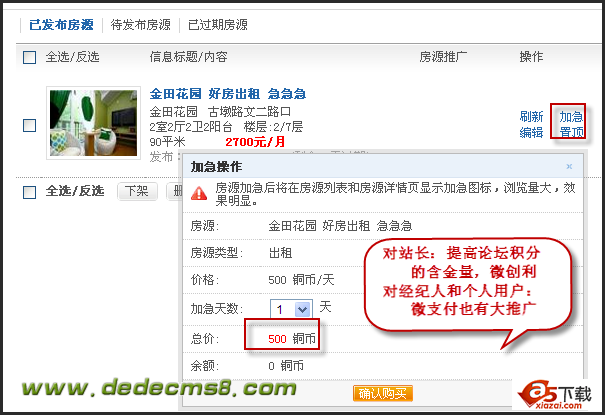Click the 置顶 link
605x415 pixels.
571,132
